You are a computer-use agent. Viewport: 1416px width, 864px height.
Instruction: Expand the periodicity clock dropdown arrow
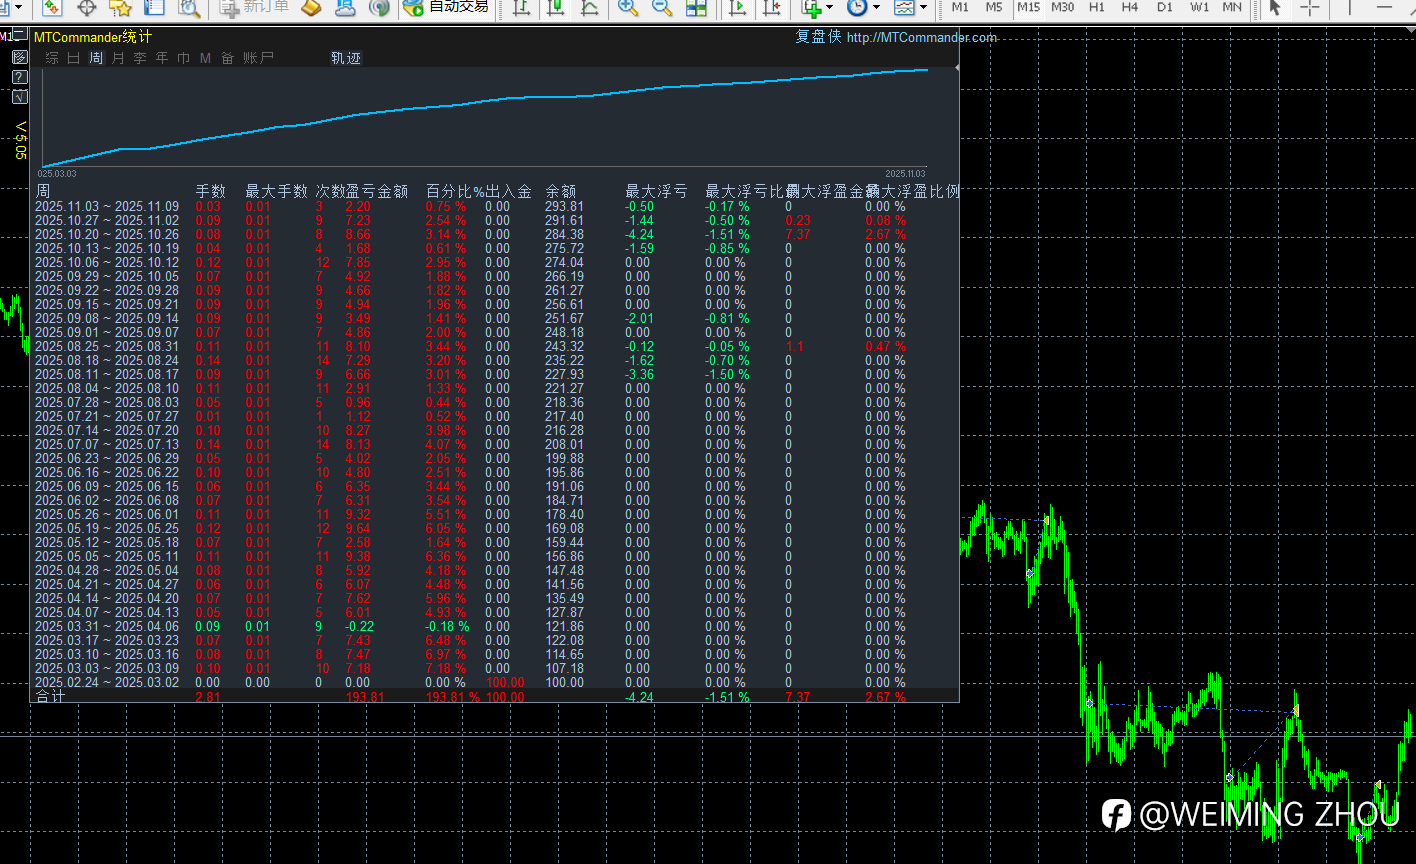(876, 8)
